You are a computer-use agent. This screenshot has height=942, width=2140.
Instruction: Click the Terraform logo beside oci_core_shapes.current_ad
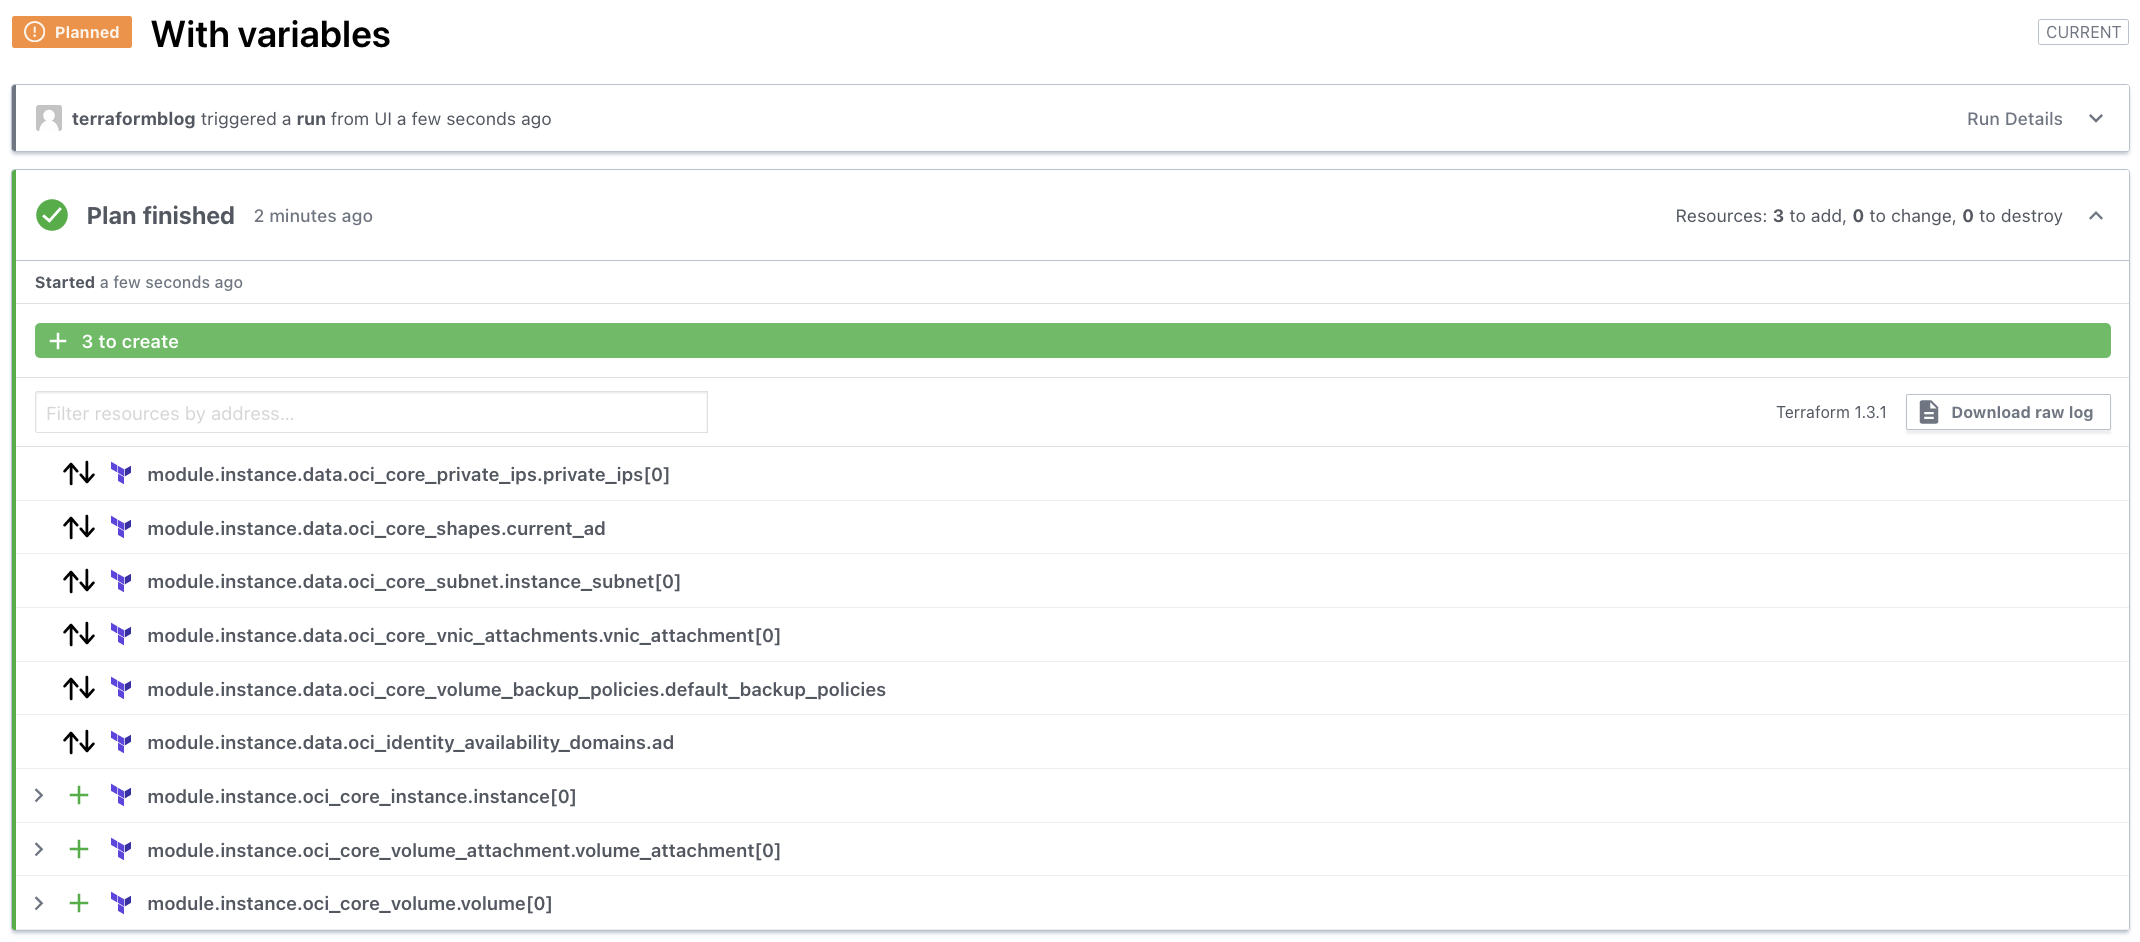coord(121,527)
